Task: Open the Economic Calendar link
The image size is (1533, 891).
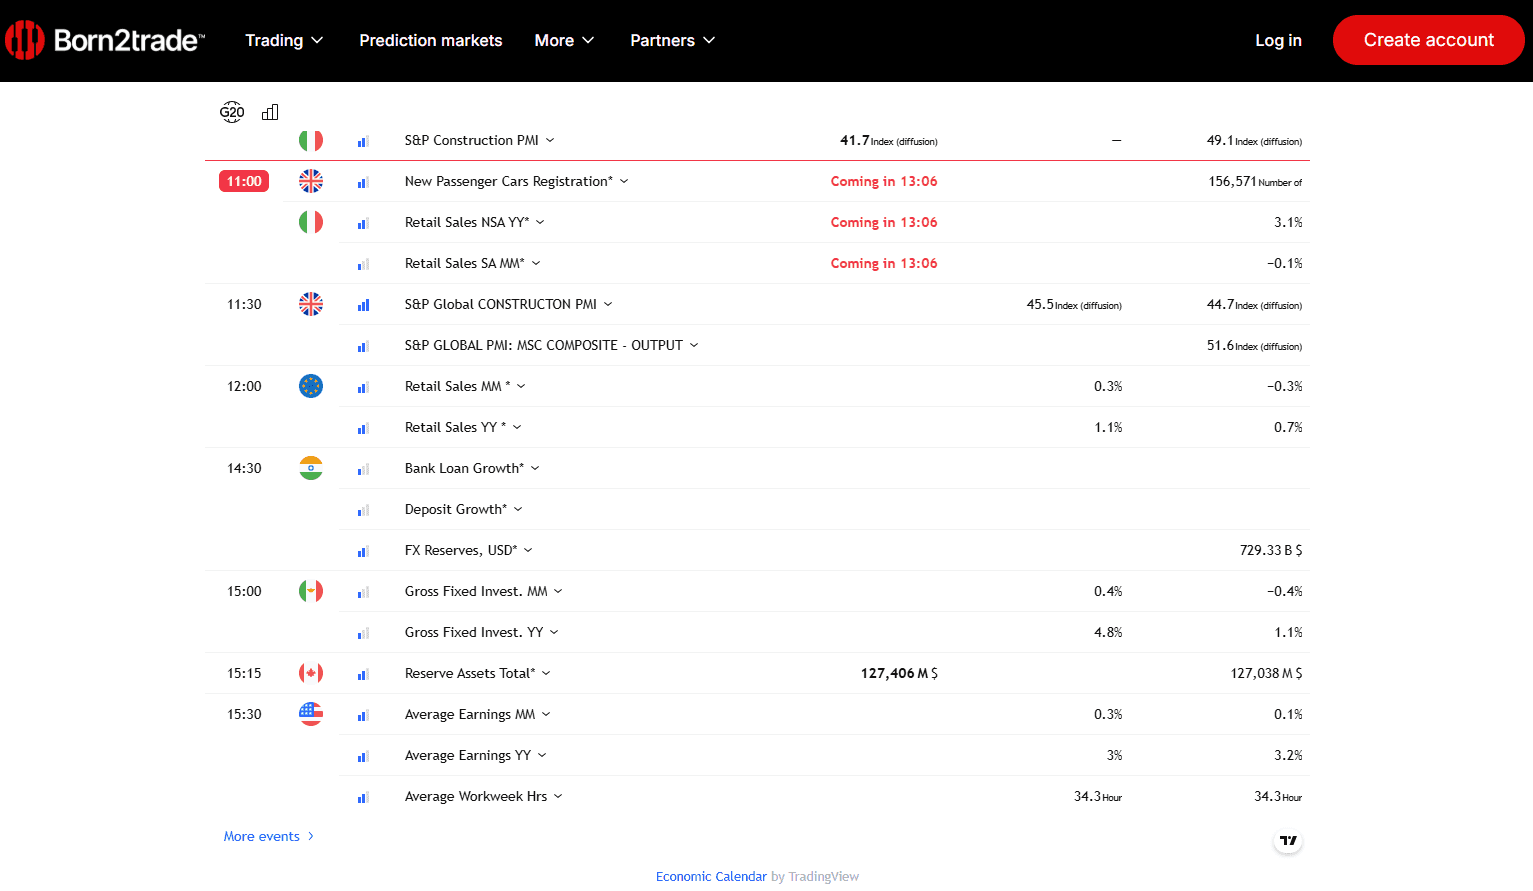Action: coord(711,876)
